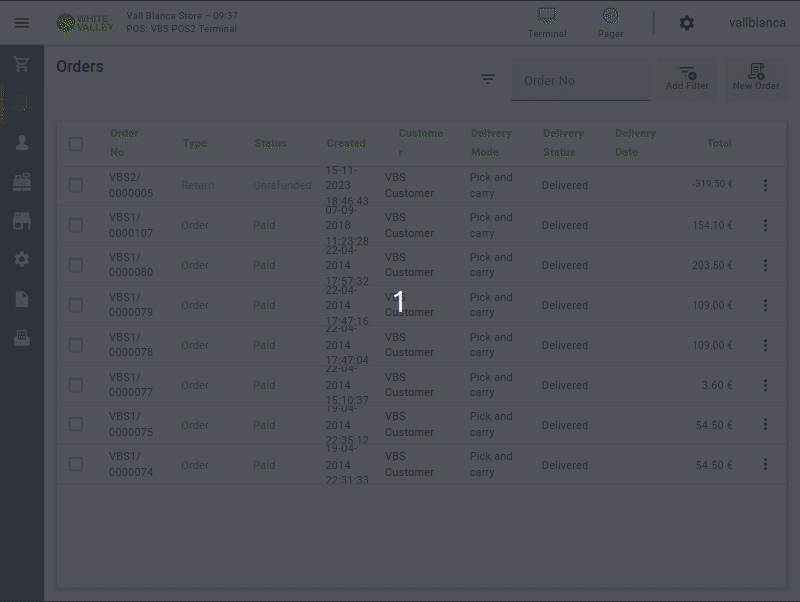Check the box for order VBS1/0000107
The height and width of the screenshot is (602, 800).
[x=76, y=225]
